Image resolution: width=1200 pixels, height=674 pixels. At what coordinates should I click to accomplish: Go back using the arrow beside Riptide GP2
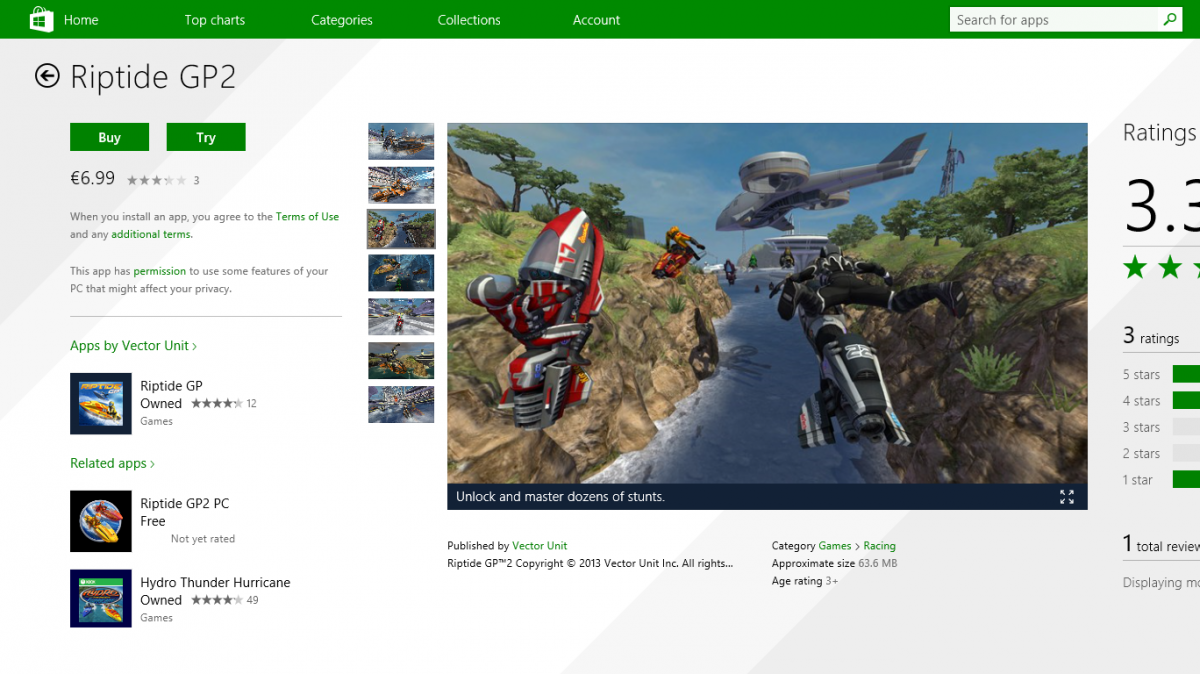pyautogui.click(x=47, y=76)
